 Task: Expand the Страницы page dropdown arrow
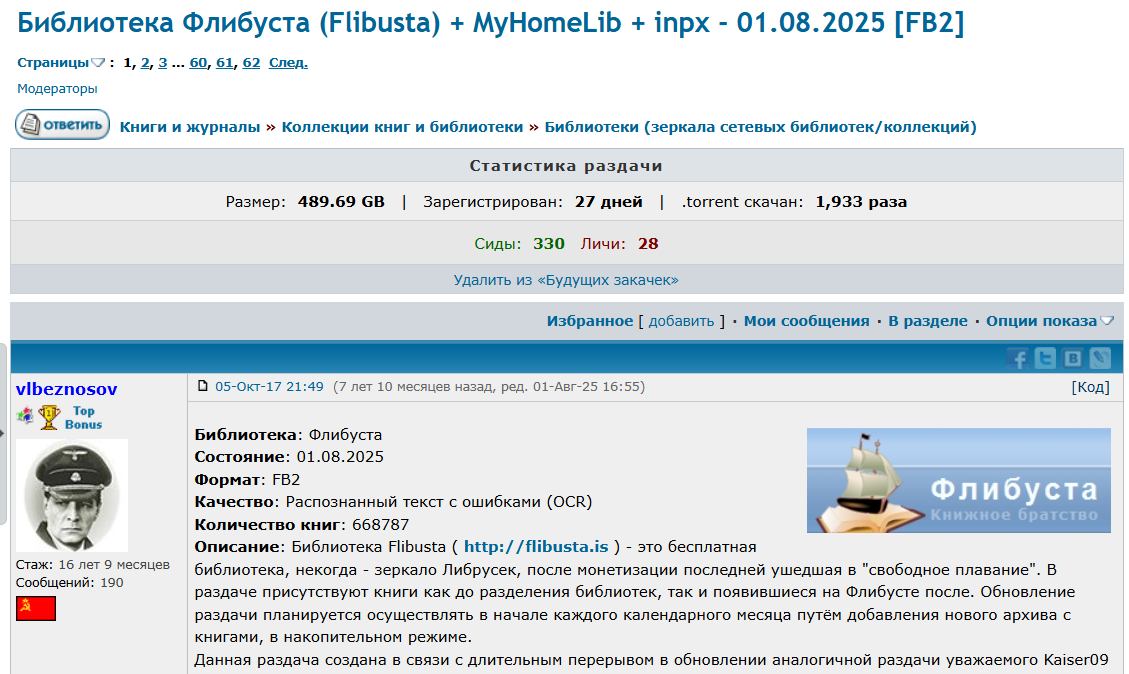pyautogui.click(x=98, y=63)
